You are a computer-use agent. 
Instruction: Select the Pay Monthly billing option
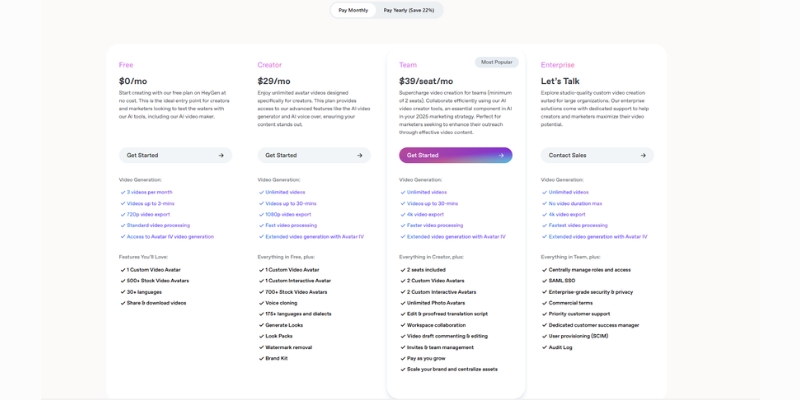coord(353,10)
